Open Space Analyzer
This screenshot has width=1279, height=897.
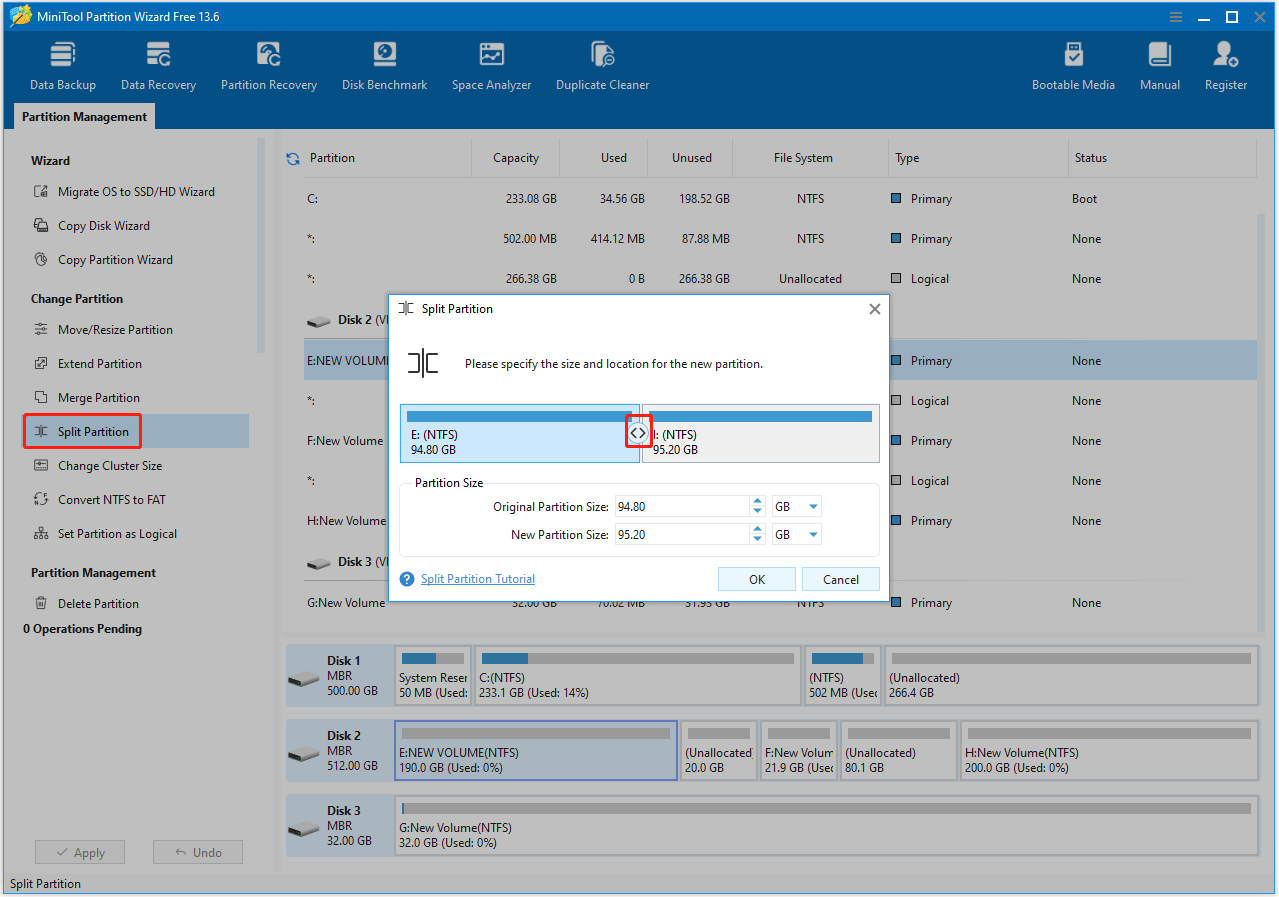[491, 66]
